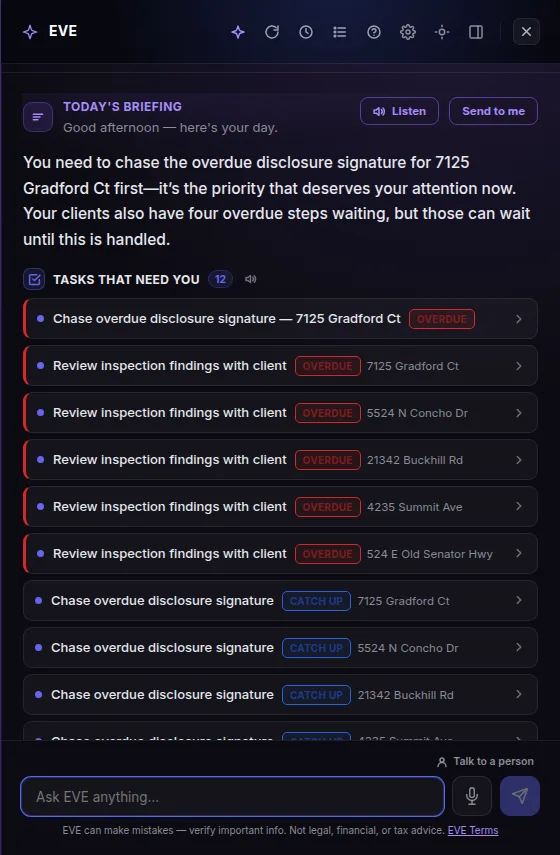Click the Listen button
Viewport: 560px width, 855px height.
click(x=399, y=111)
